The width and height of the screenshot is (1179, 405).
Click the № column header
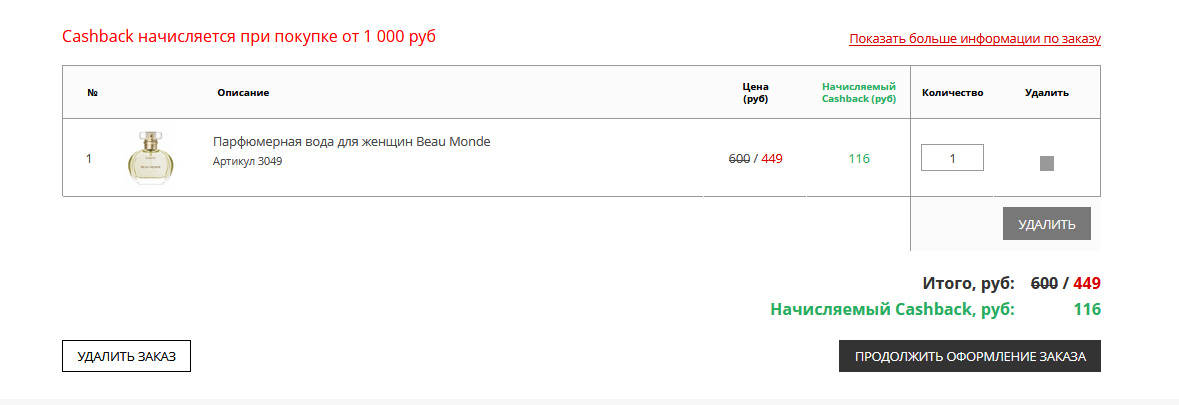(93, 92)
